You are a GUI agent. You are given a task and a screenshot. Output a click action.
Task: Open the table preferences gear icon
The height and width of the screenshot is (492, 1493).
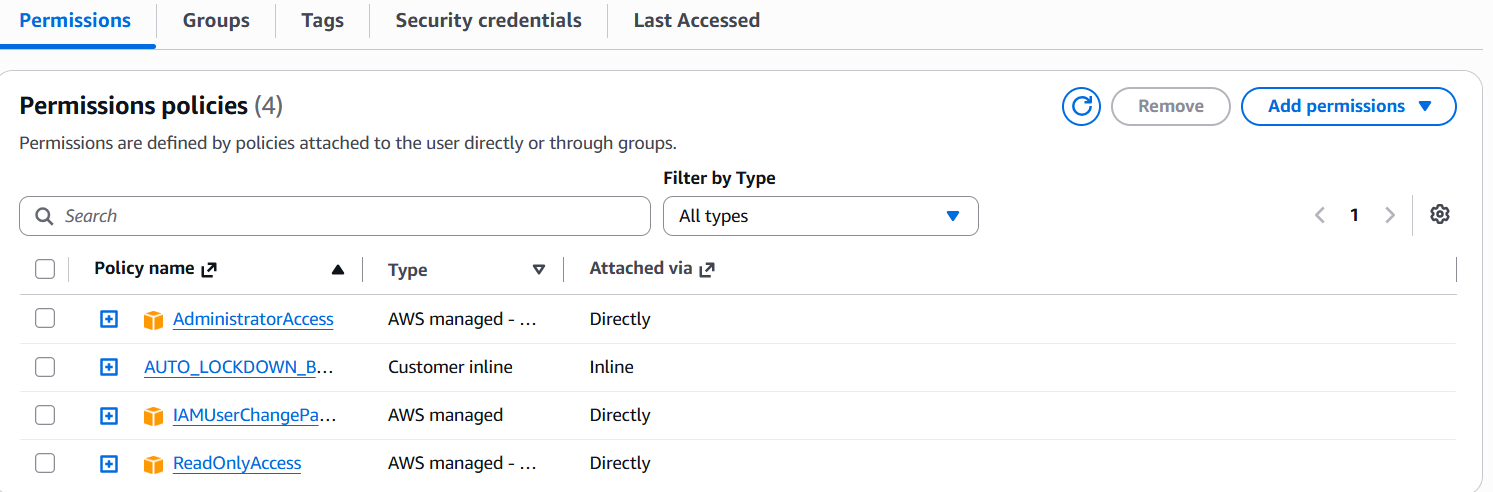(1440, 214)
